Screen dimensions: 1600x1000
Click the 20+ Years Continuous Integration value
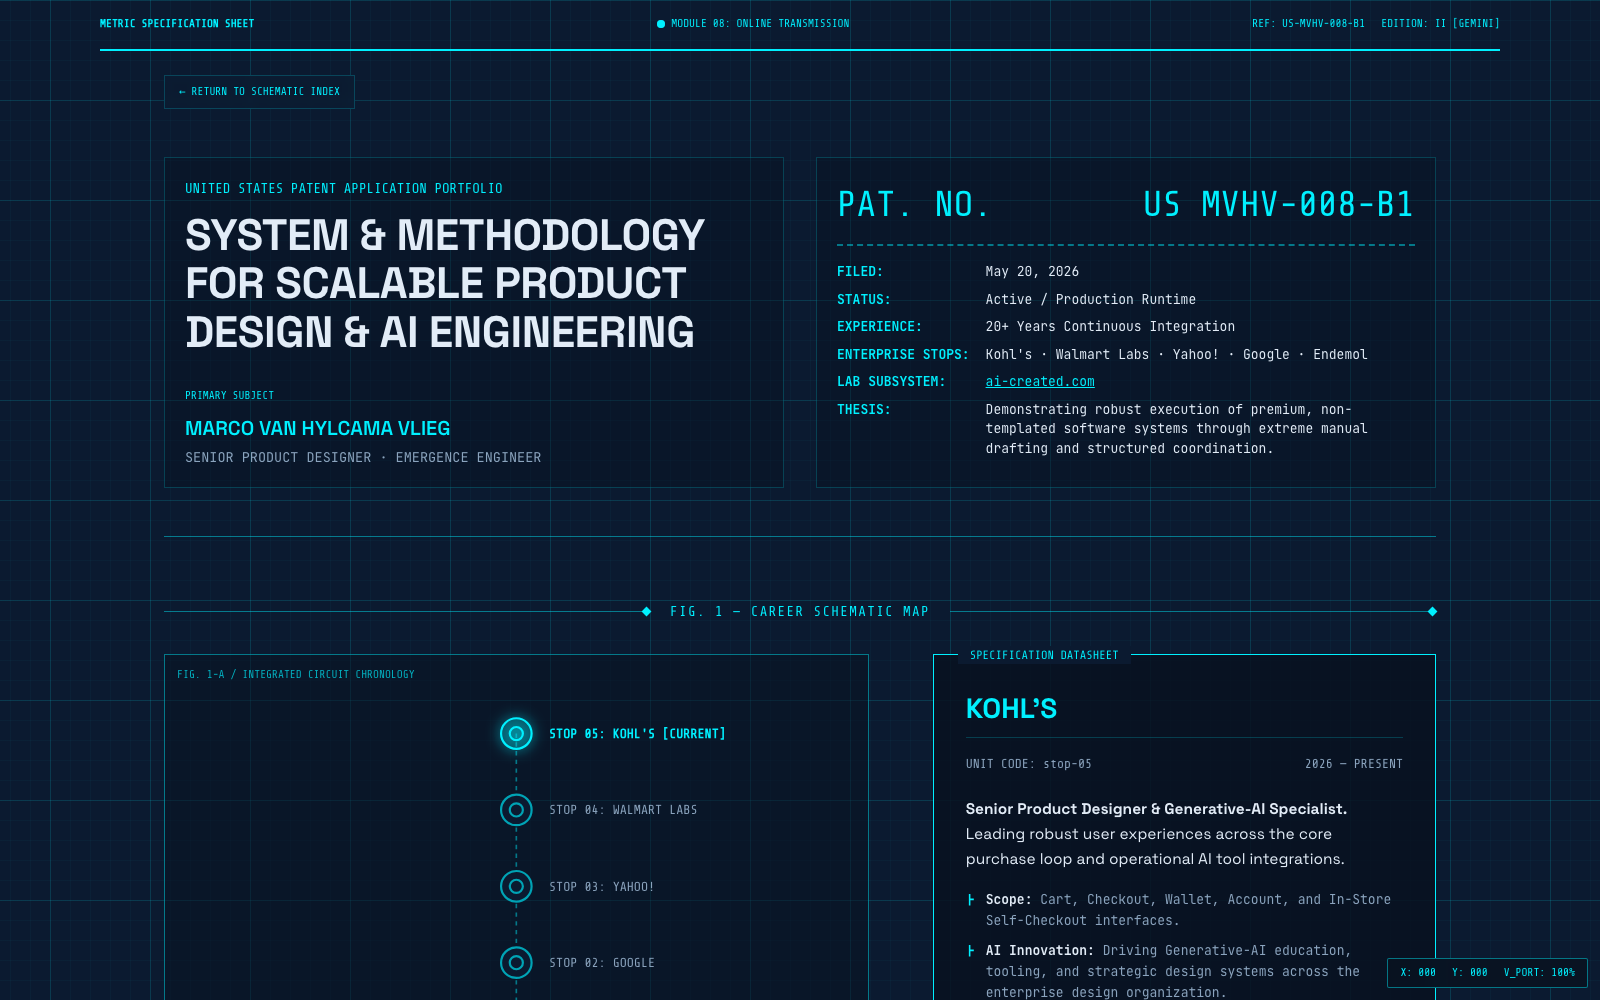point(1110,327)
